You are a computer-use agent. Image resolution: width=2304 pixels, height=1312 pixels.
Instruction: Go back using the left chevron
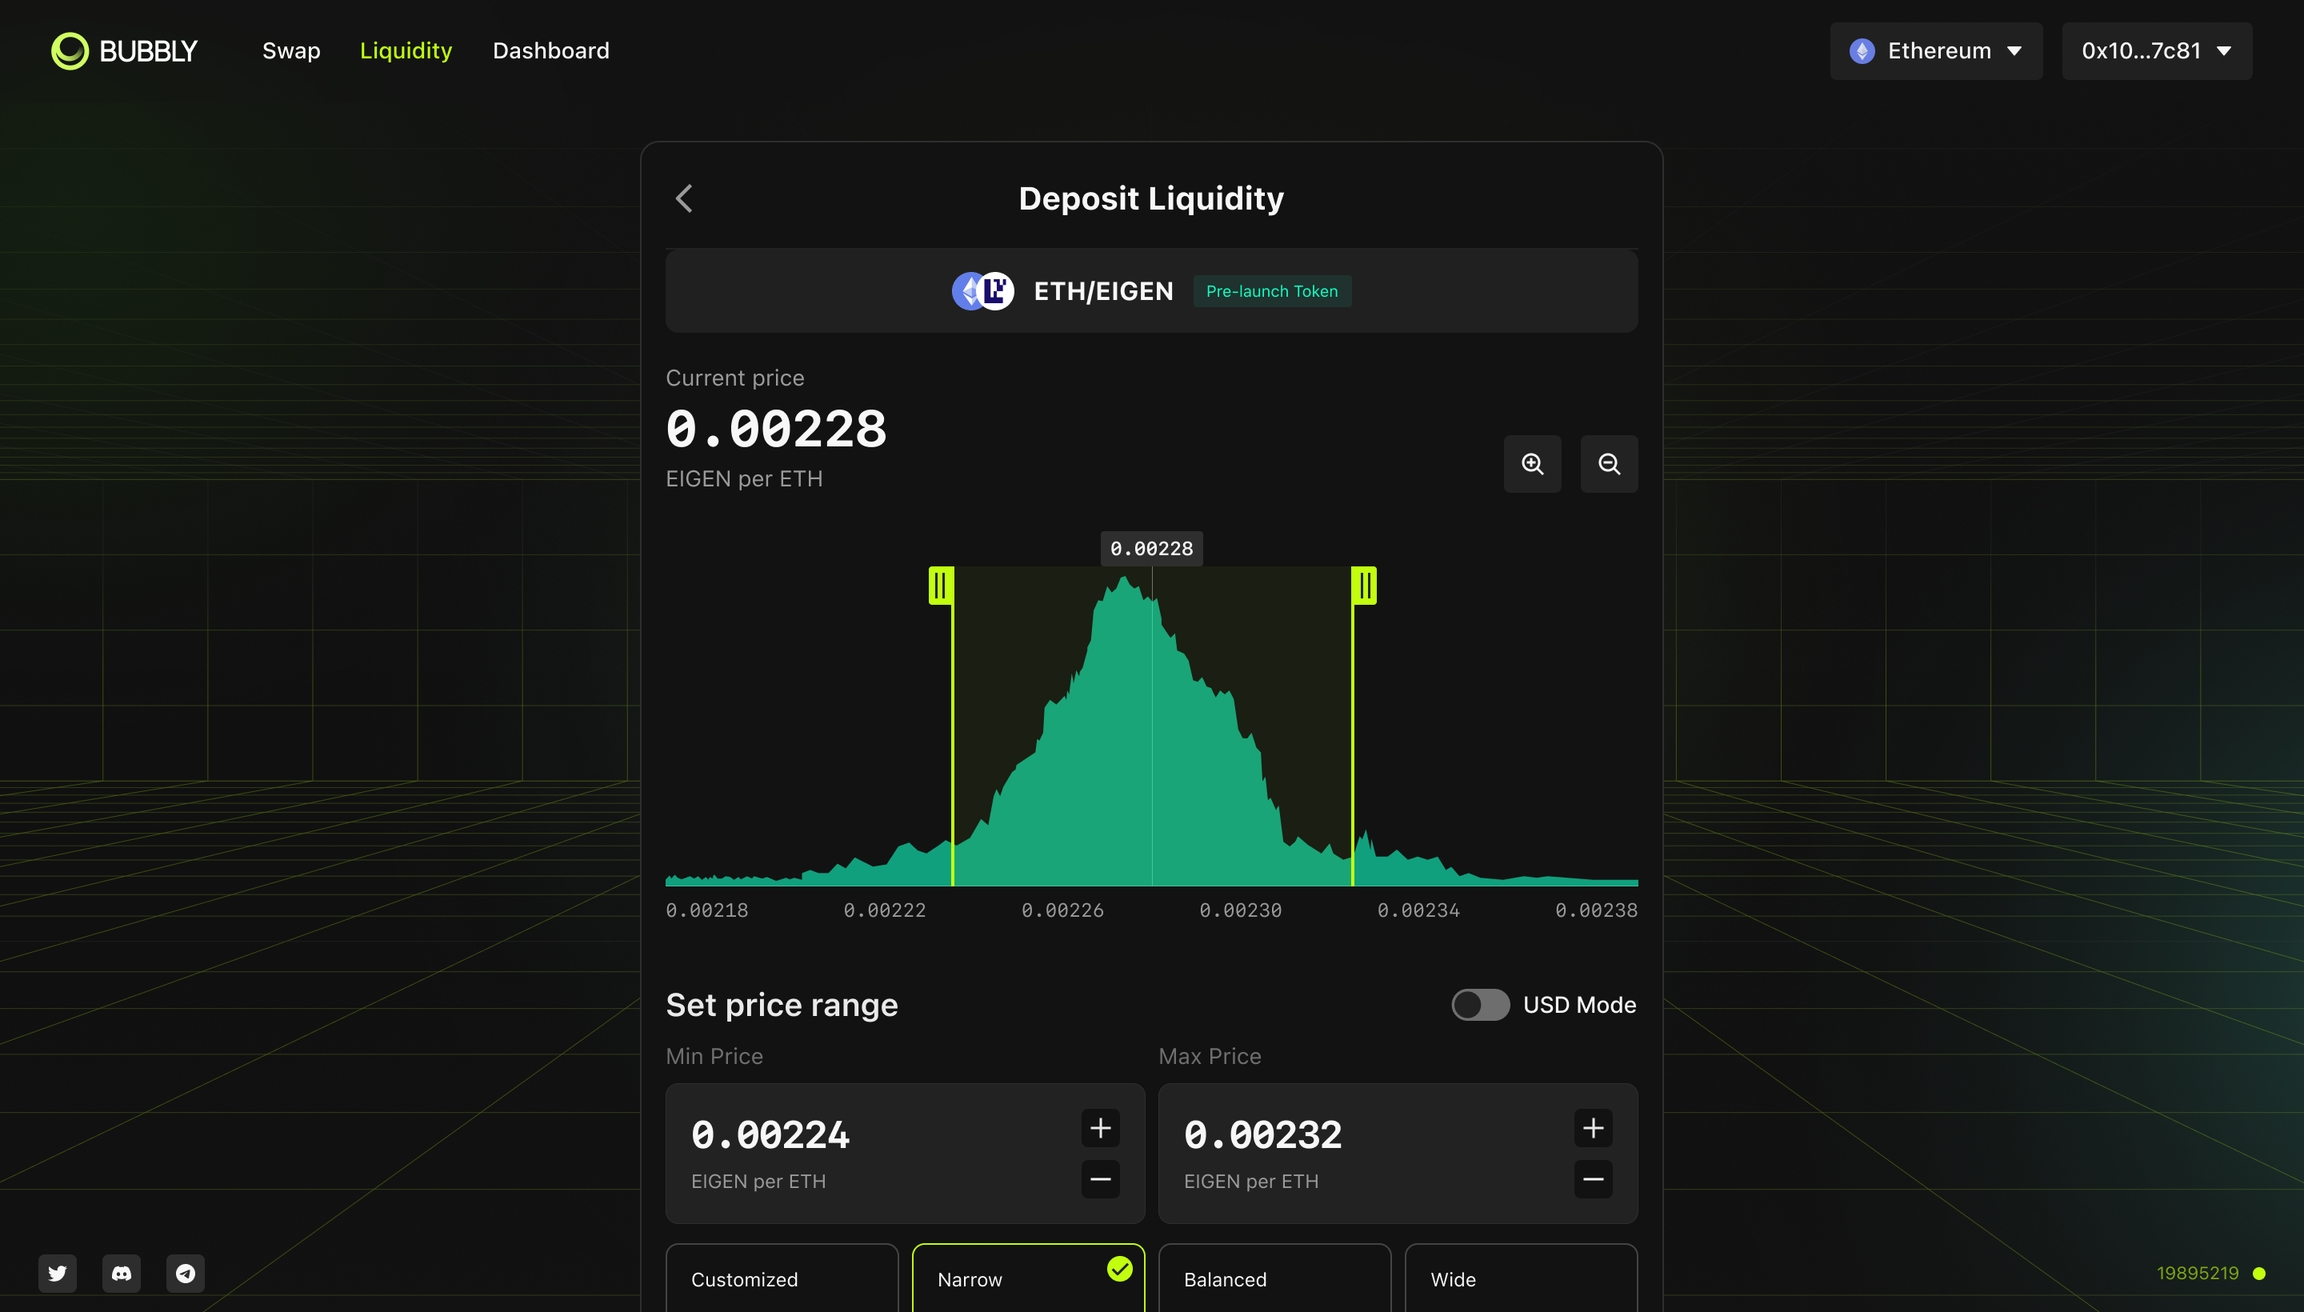[684, 198]
